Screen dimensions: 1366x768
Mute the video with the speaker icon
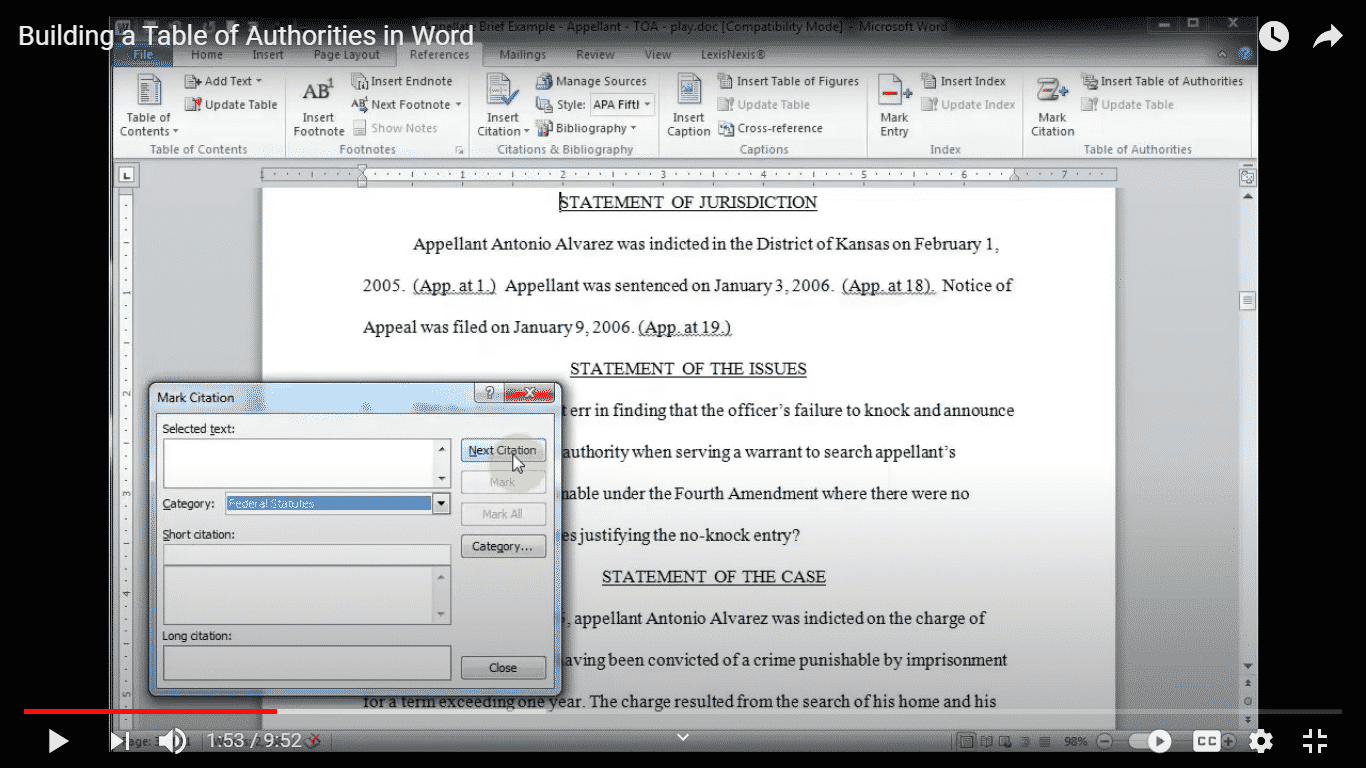point(172,741)
